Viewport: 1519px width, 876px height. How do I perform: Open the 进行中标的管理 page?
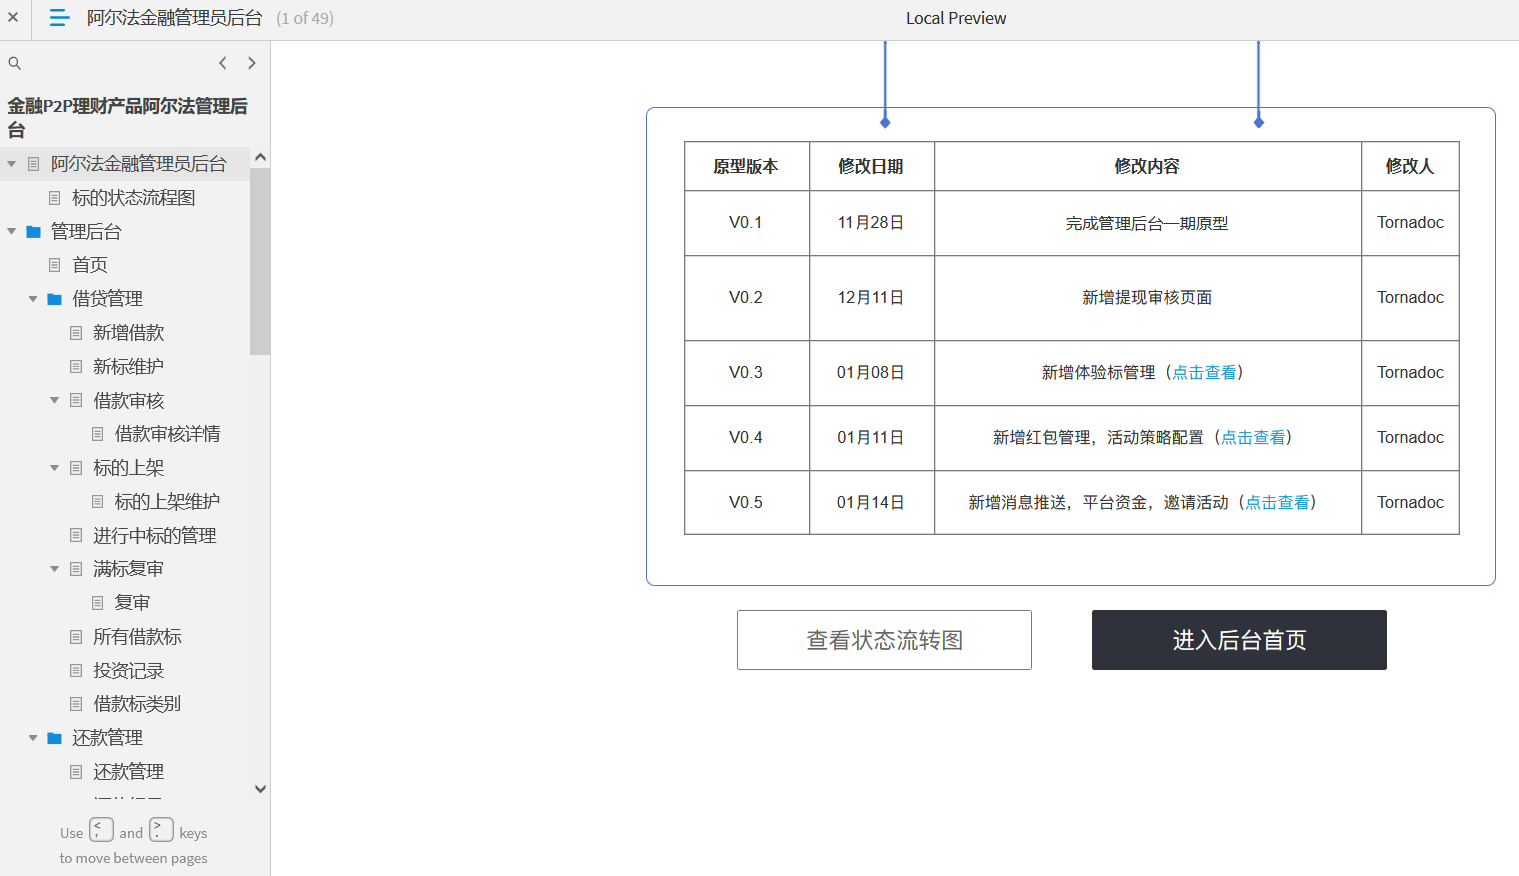[x=155, y=536]
